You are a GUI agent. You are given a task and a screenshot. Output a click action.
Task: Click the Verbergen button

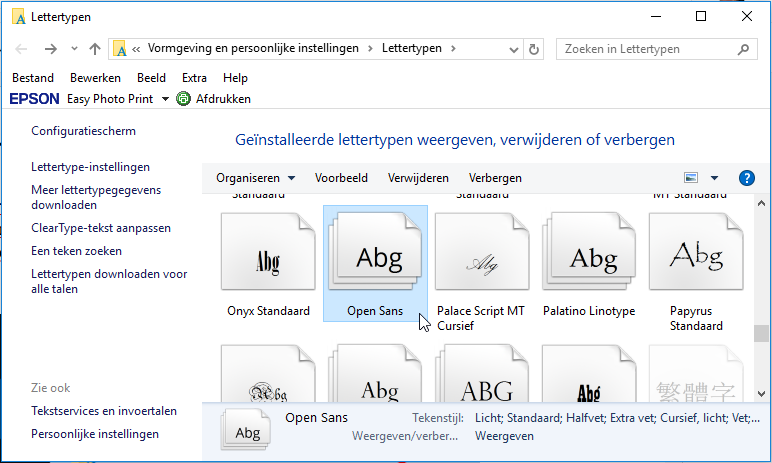click(495, 178)
